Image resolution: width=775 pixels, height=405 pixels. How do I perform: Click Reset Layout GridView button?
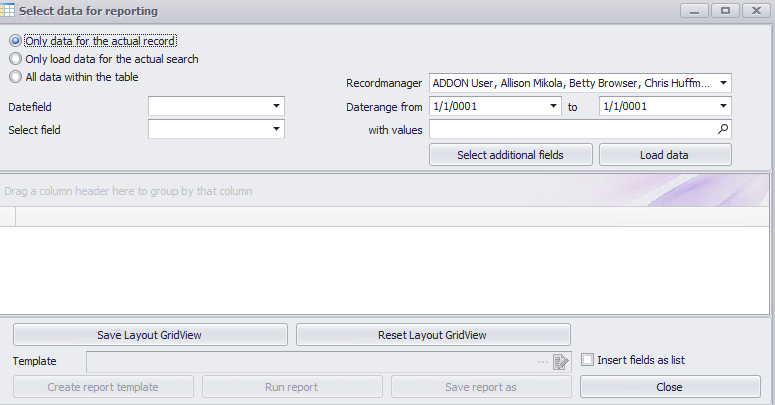tap(433, 335)
